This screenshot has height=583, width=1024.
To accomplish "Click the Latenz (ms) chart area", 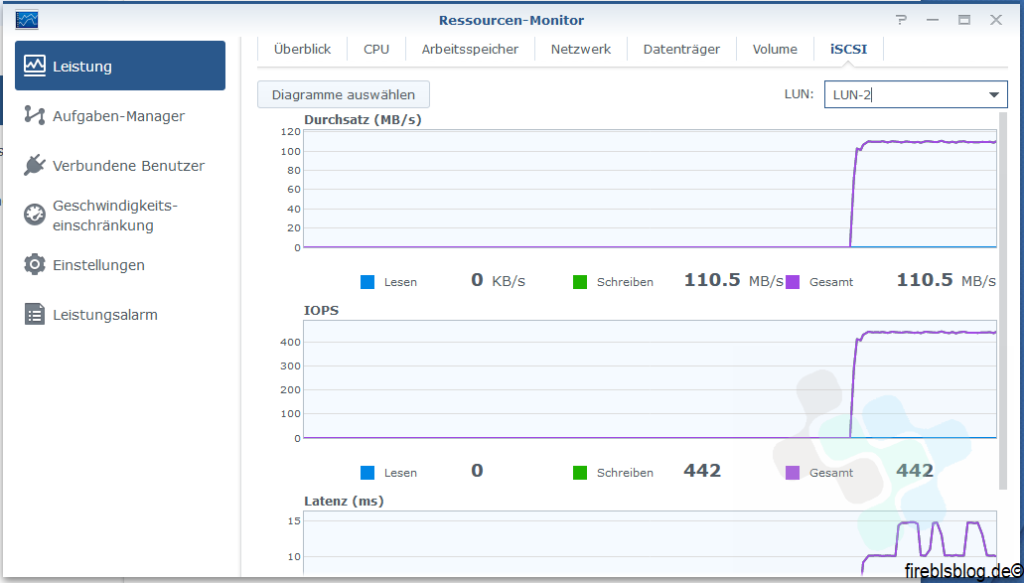I will 650,543.
